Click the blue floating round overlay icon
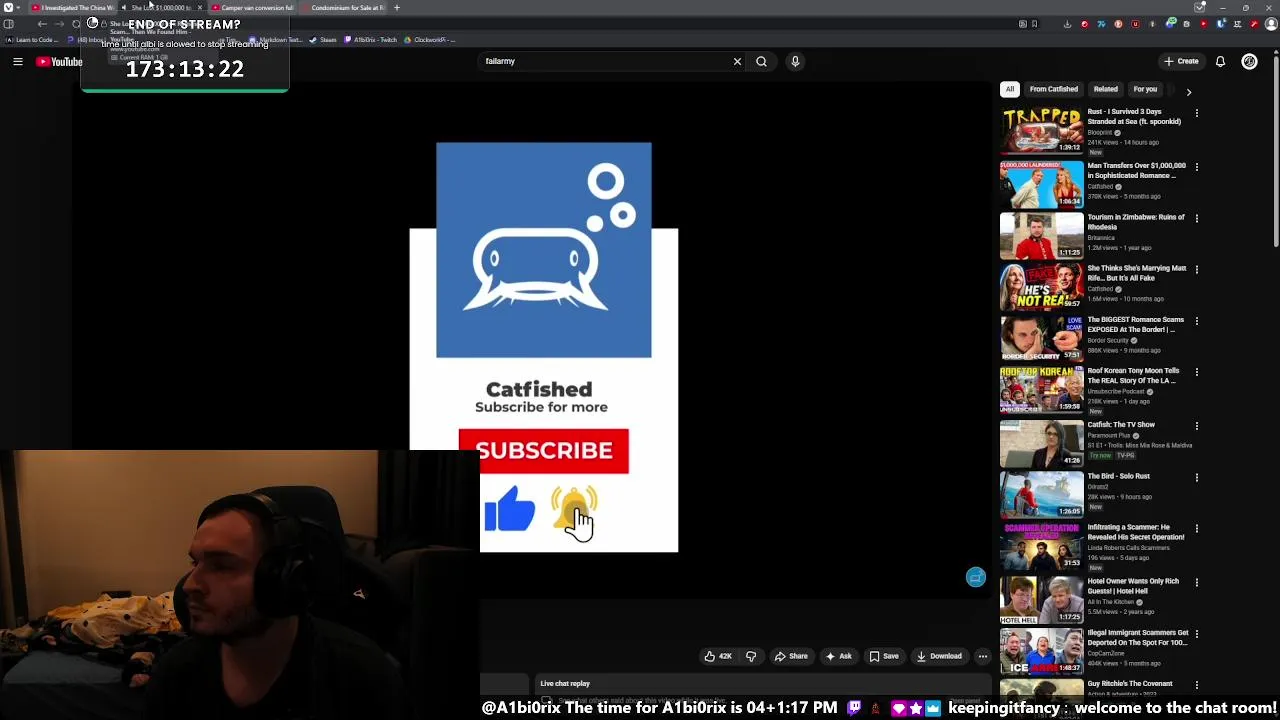The height and width of the screenshot is (720, 1280). pos(976,577)
